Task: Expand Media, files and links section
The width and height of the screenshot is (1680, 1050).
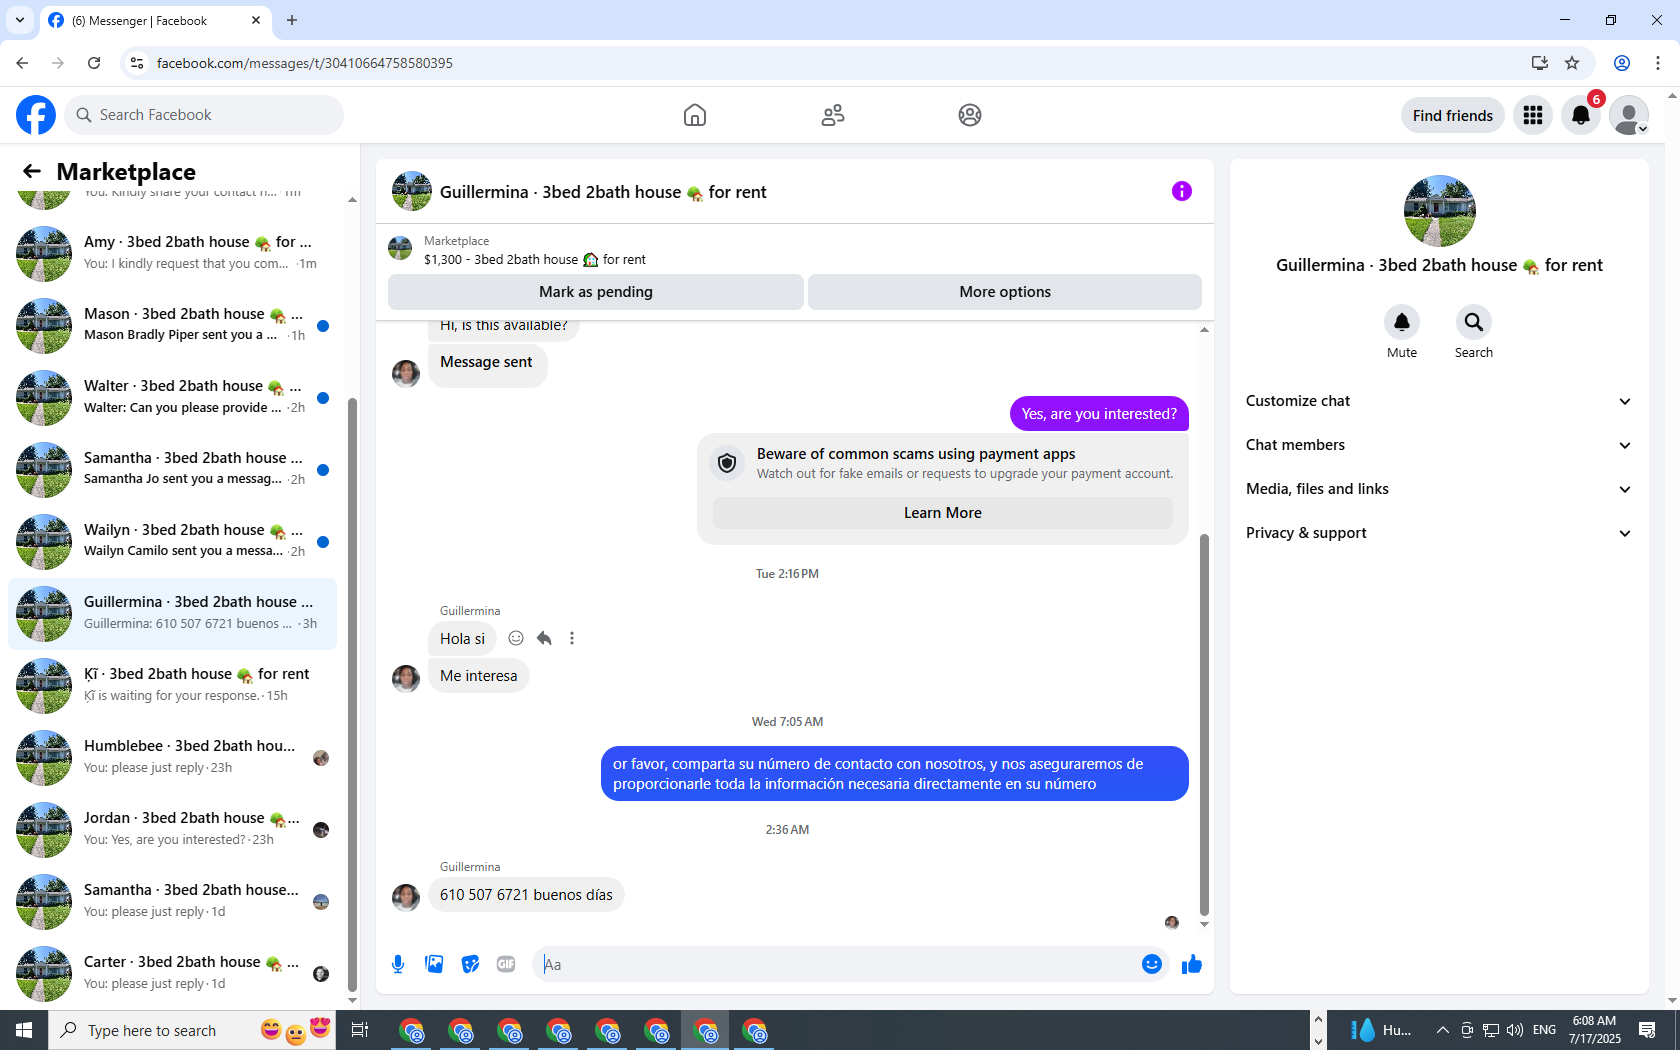Action: [x=1439, y=489]
